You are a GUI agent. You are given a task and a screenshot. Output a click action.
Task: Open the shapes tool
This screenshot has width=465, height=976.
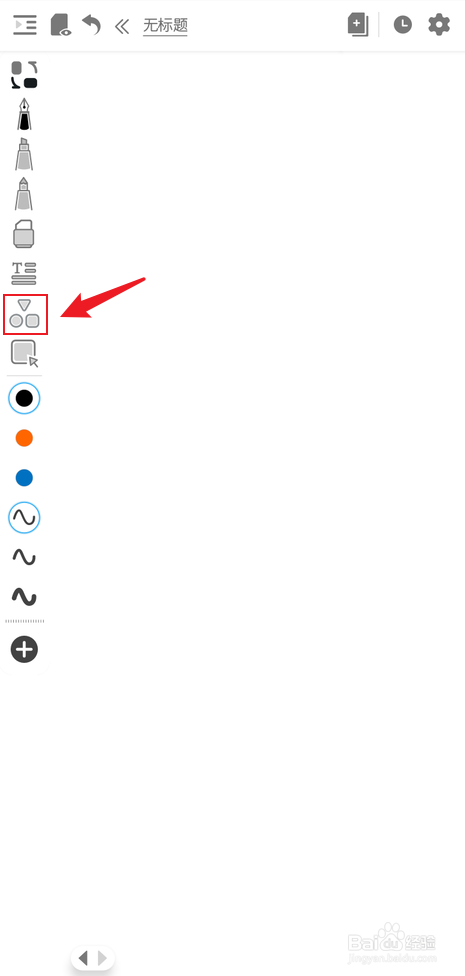click(25, 314)
